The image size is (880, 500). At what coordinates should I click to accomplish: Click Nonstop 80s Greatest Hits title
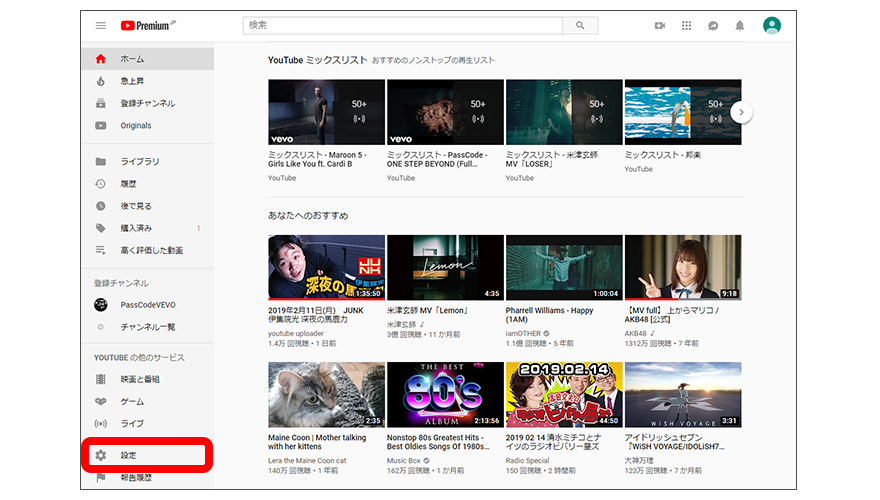pos(438,442)
